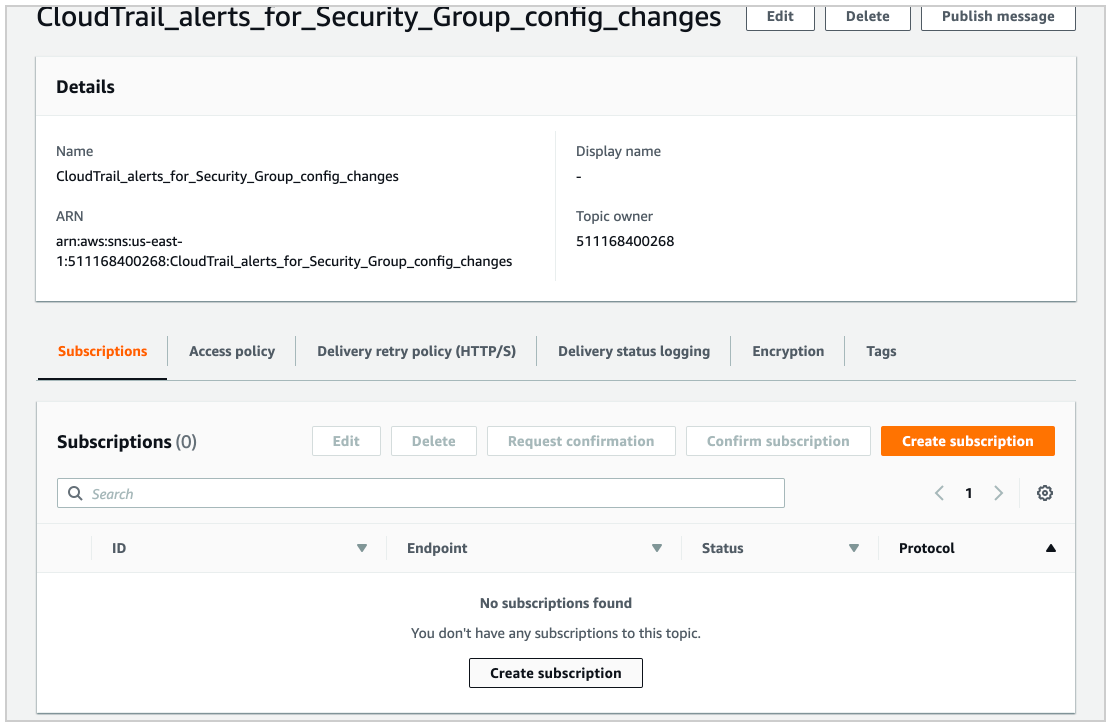Toggle Protocol column sort arrow
This screenshot has width=1111, height=727.
pyautogui.click(x=1051, y=548)
